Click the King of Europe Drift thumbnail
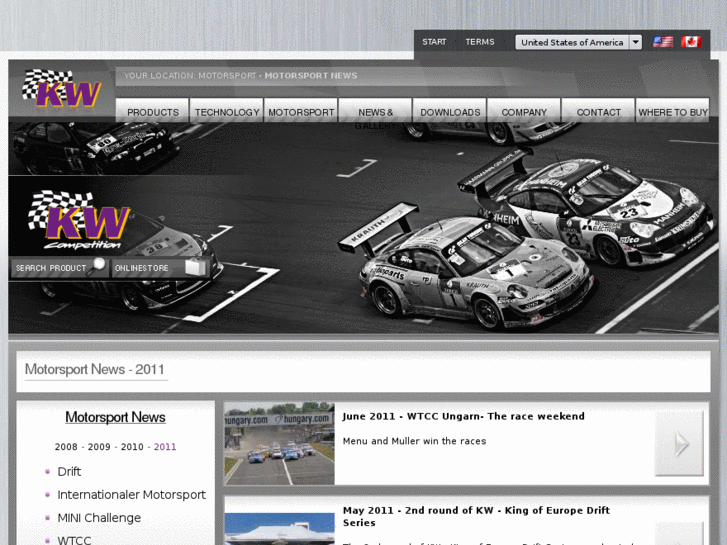 coord(279,528)
